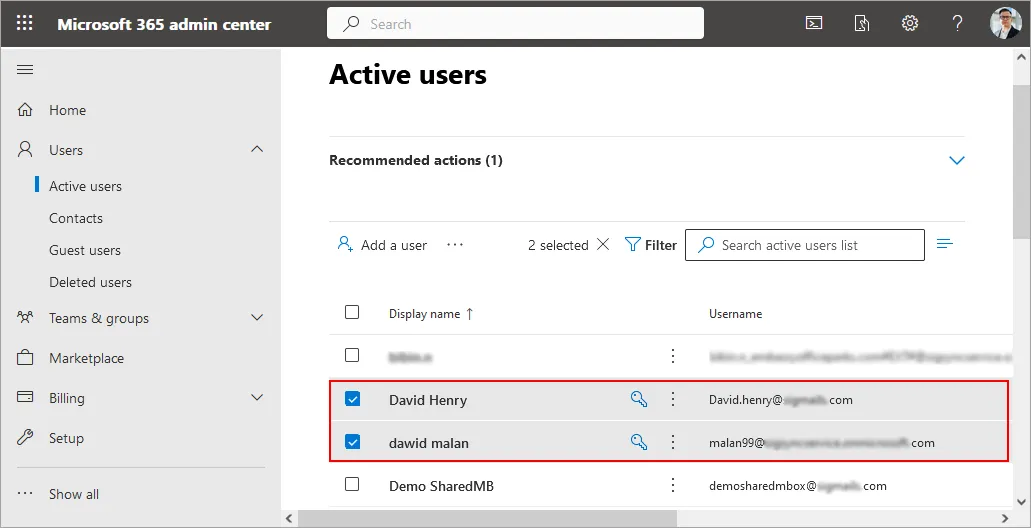This screenshot has width=1031, height=528.
Task: Open Contacts in the sidebar
Action: click(x=76, y=218)
